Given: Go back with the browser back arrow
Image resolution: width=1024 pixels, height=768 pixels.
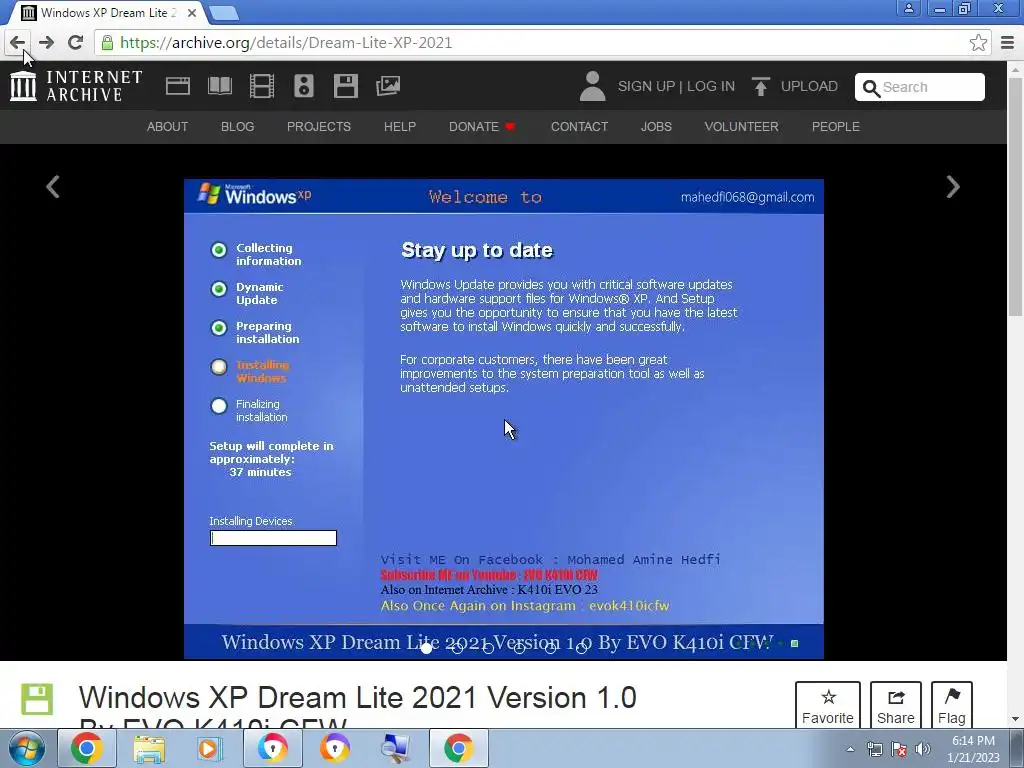Looking at the screenshot, I should (17, 43).
